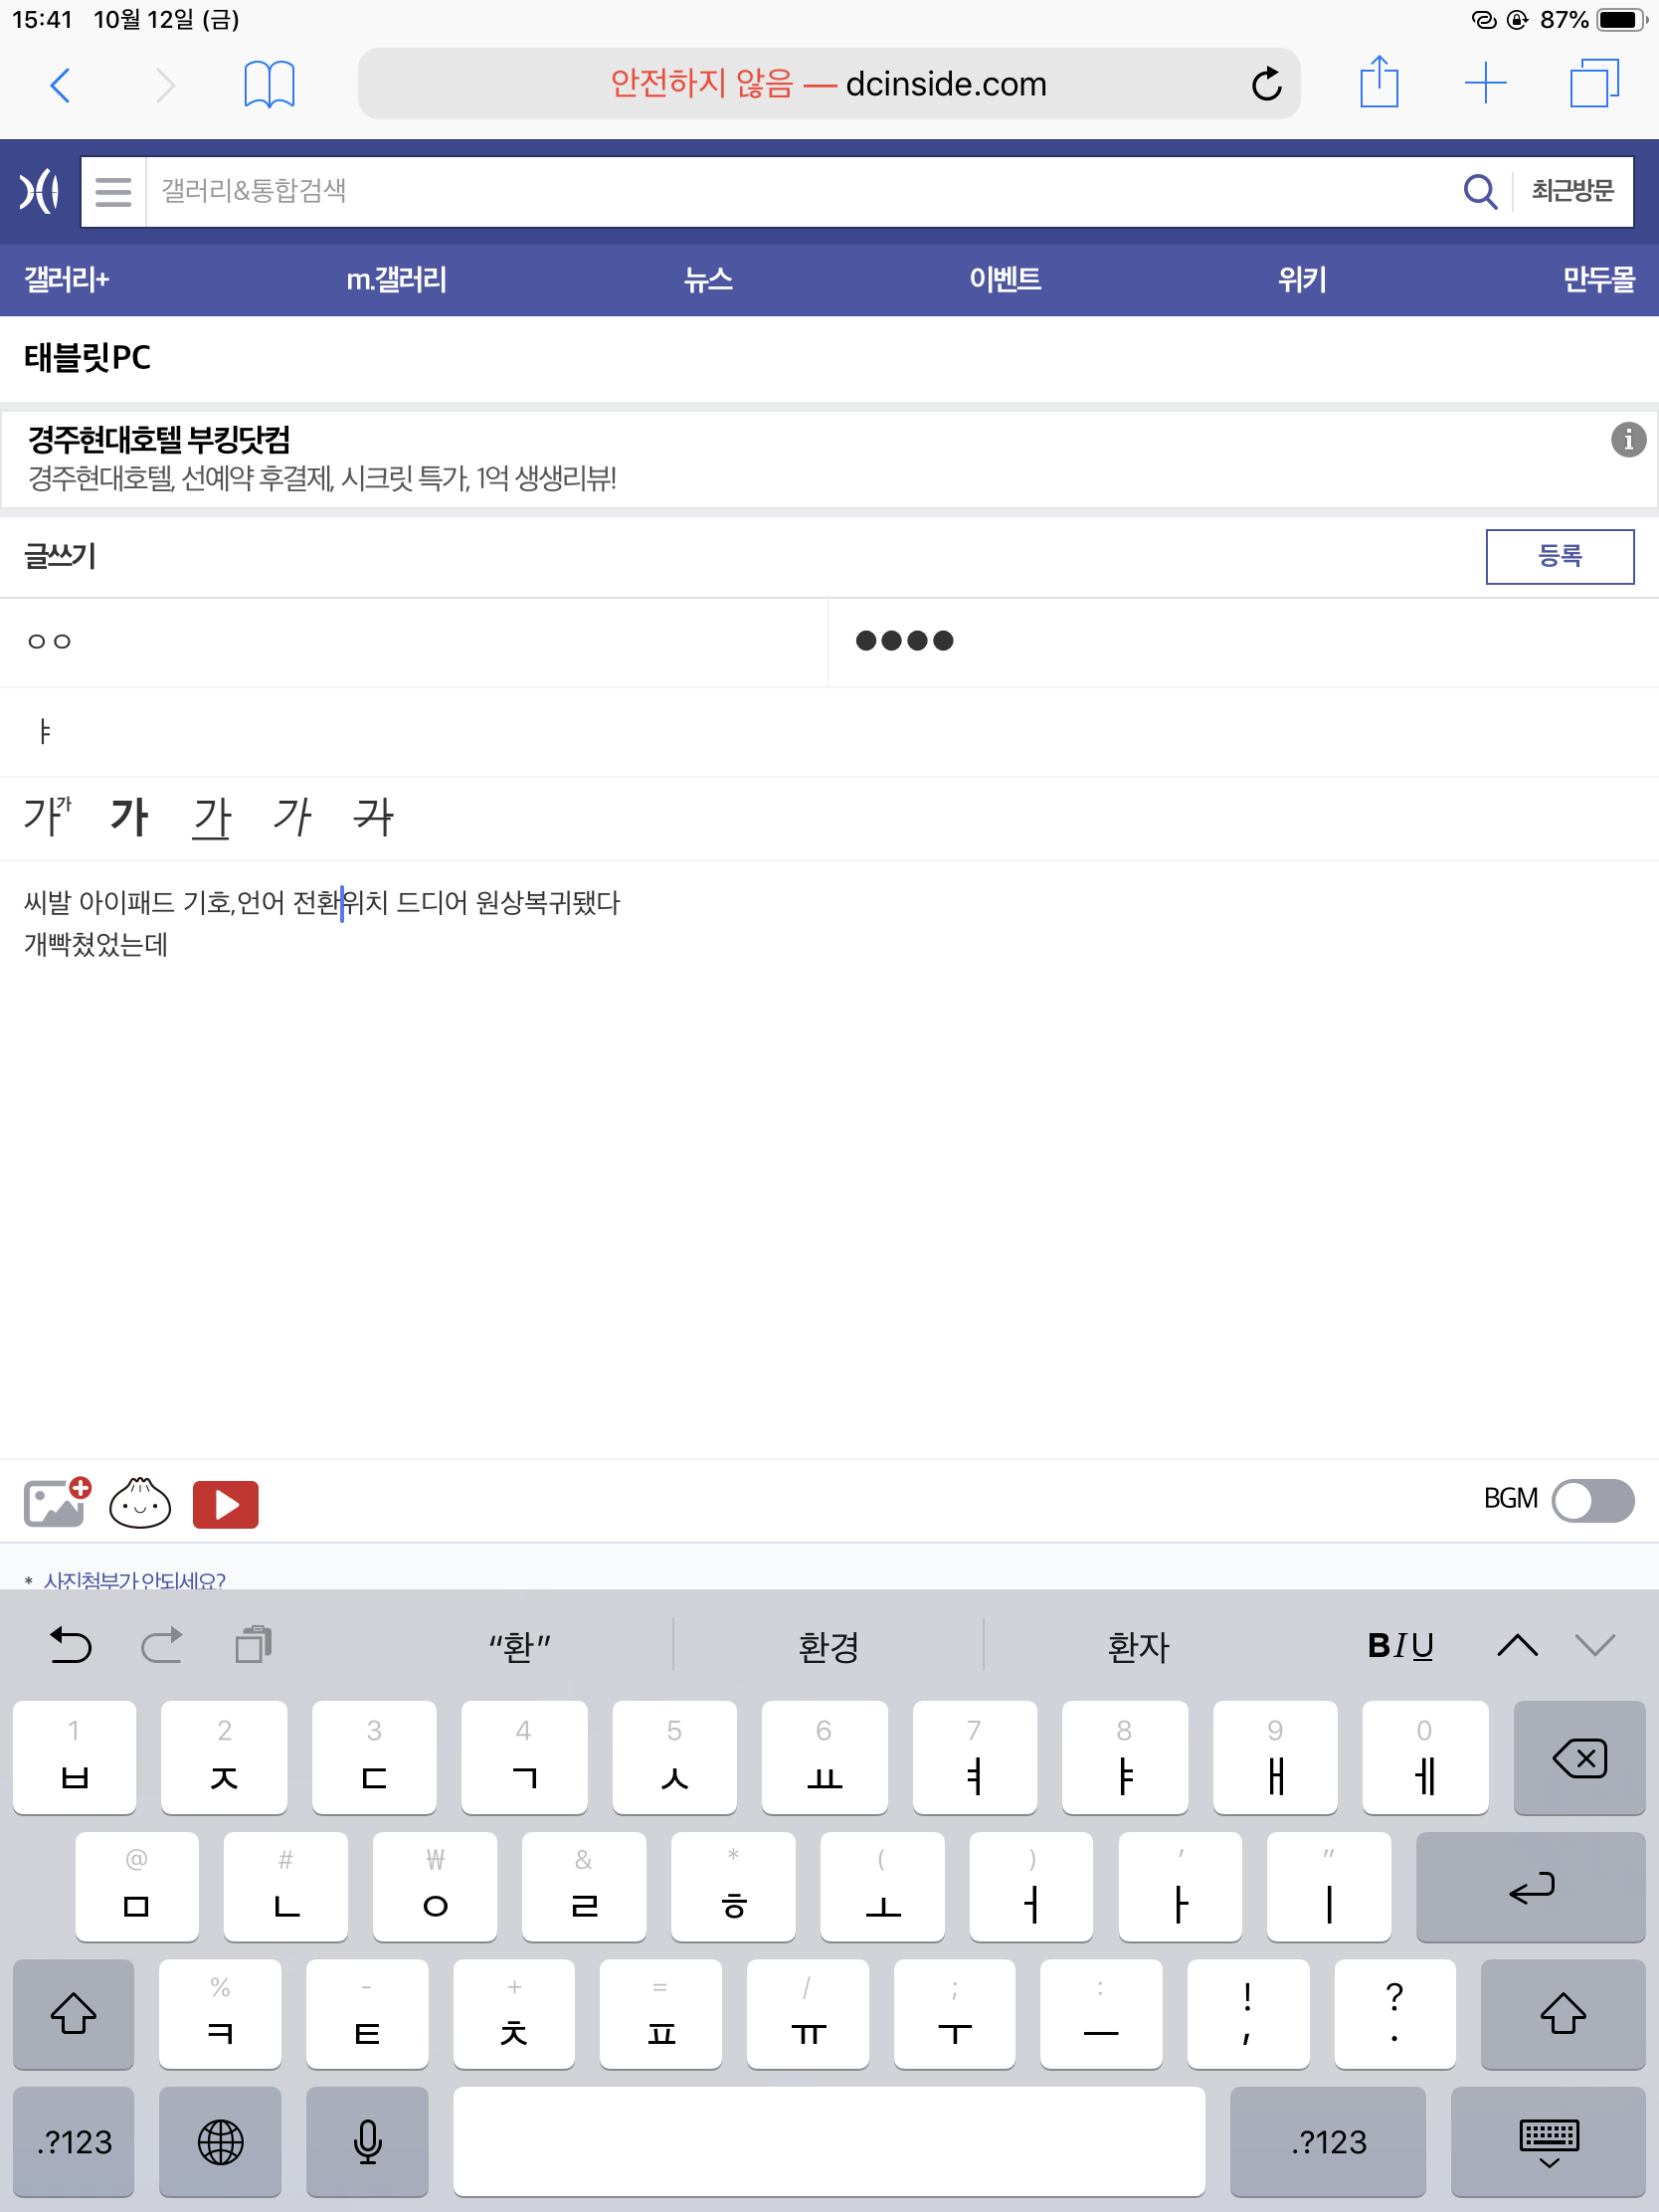This screenshot has height=2212, width=1659.
Task: Delete character with backspace key
Action: tap(1578, 1757)
